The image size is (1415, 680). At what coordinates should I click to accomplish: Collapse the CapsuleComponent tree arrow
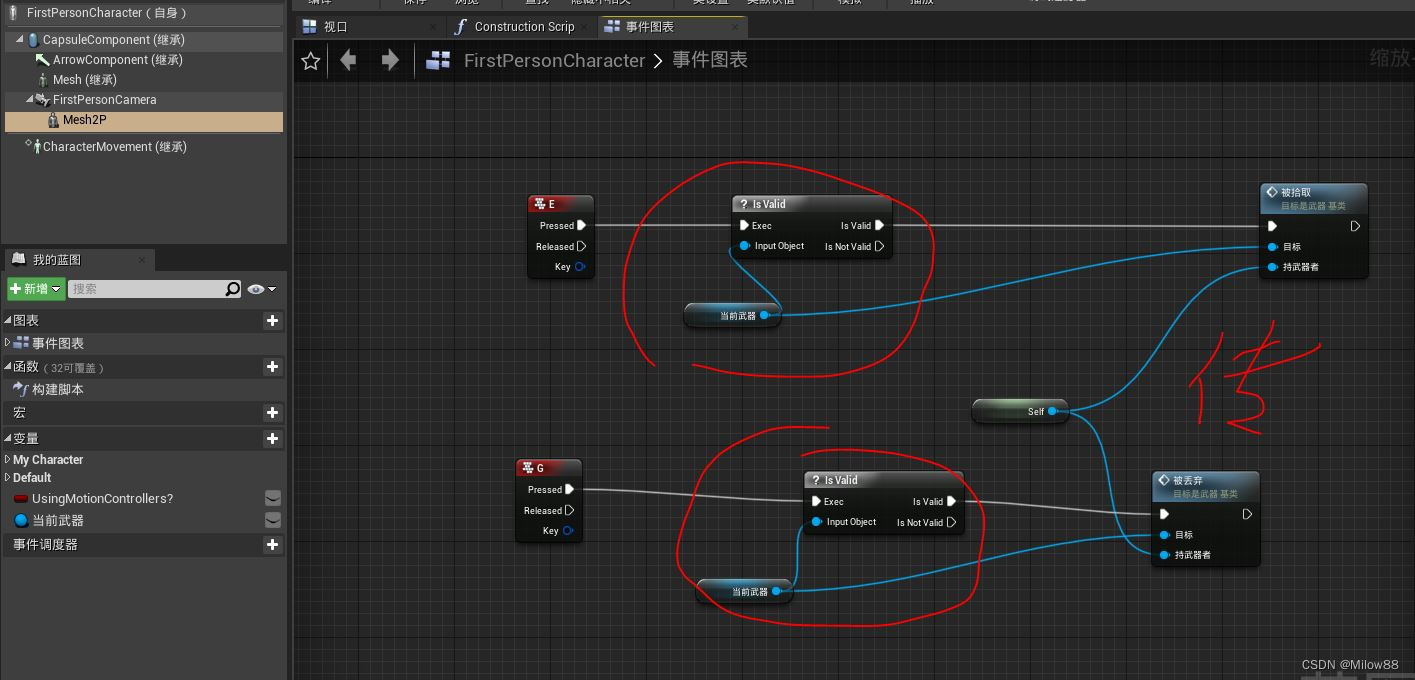[20, 40]
